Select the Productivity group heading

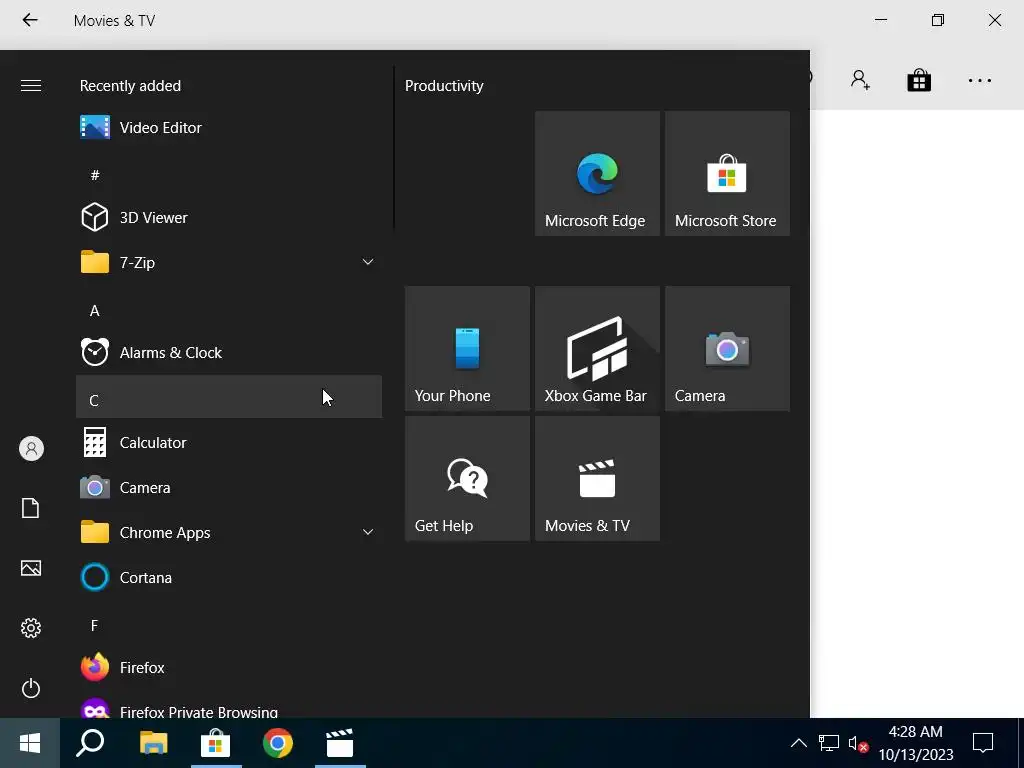click(x=444, y=86)
